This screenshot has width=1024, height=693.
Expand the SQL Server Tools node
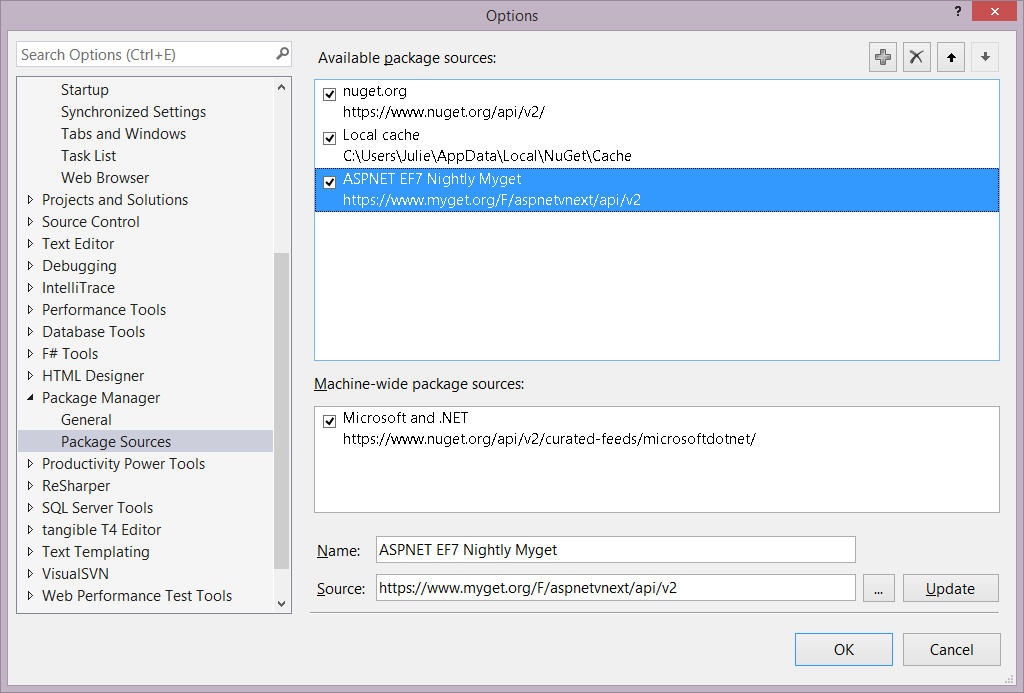click(x=30, y=508)
